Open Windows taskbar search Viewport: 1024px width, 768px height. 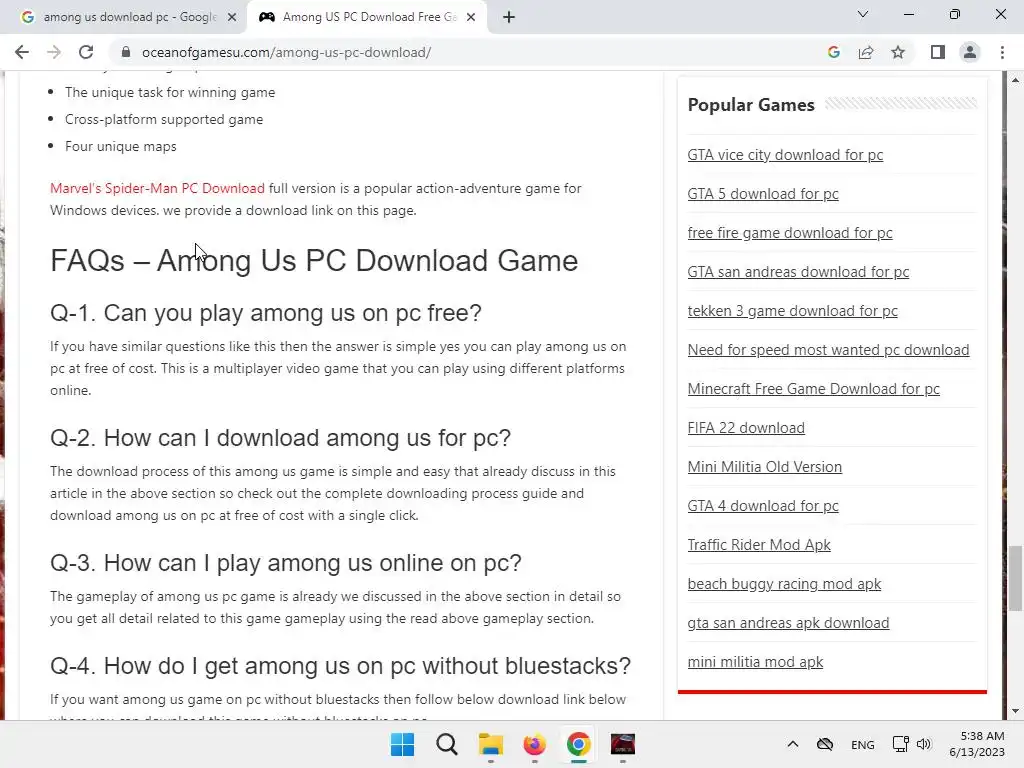click(x=447, y=744)
